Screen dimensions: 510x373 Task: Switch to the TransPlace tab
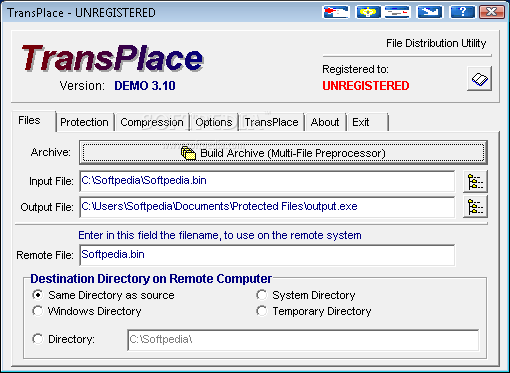click(271, 122)
